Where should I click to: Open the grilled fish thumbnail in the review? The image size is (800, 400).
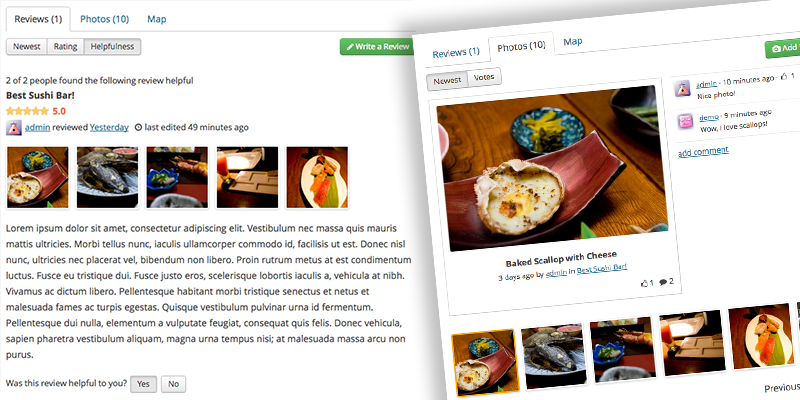108,178
